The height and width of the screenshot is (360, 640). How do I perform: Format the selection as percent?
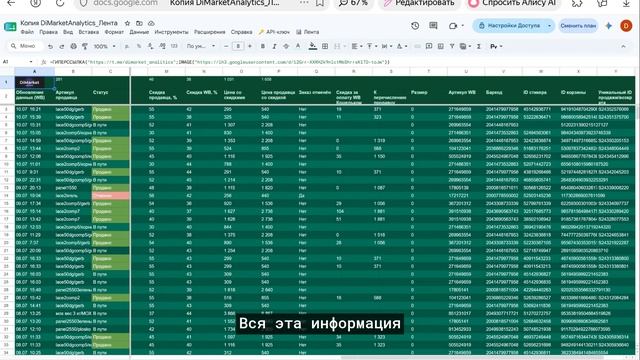click(x=139, y=47)
